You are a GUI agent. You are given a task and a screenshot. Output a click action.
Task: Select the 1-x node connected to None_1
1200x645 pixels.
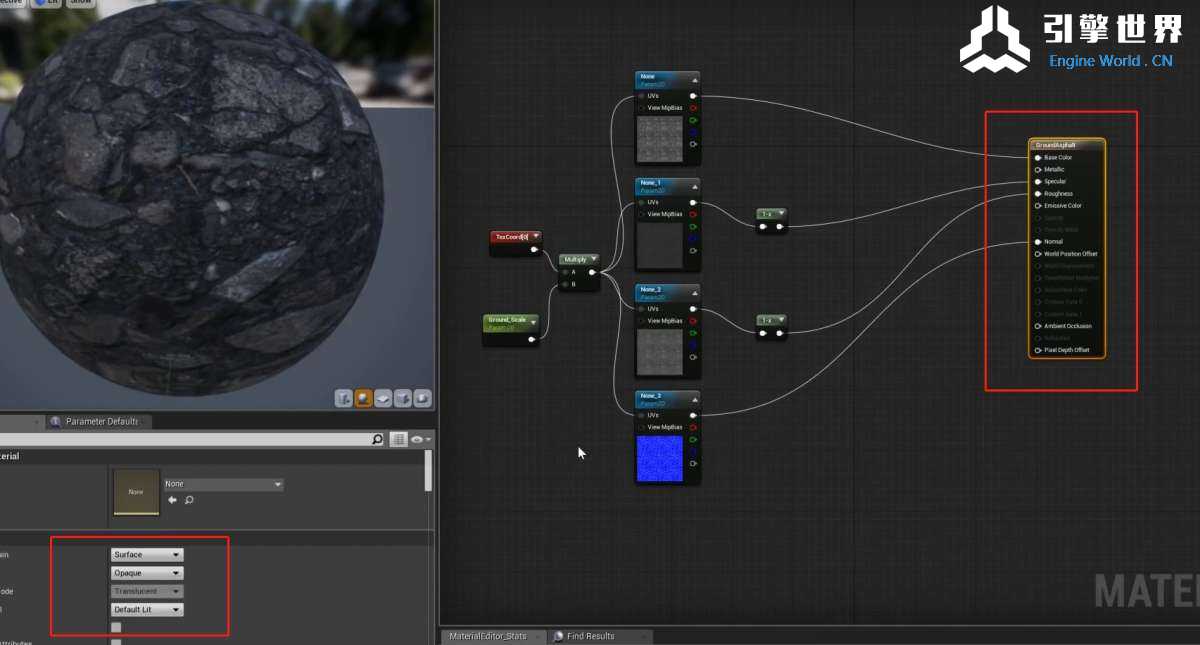coord(771,220)
